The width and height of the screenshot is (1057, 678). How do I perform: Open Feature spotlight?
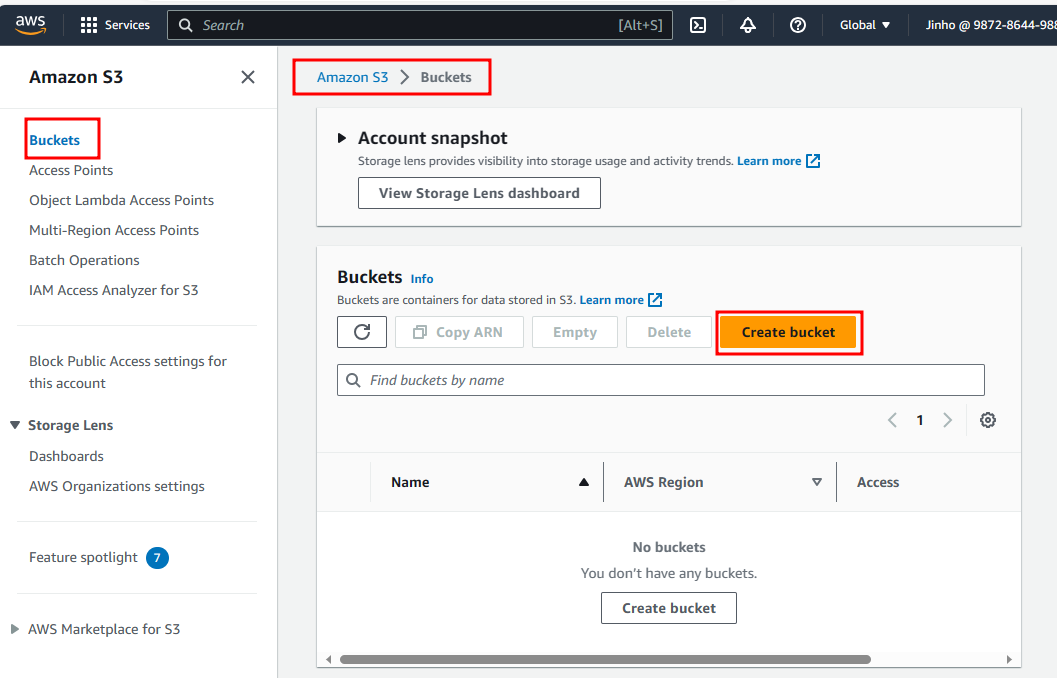pyautogui.click(x=83, y=557)
